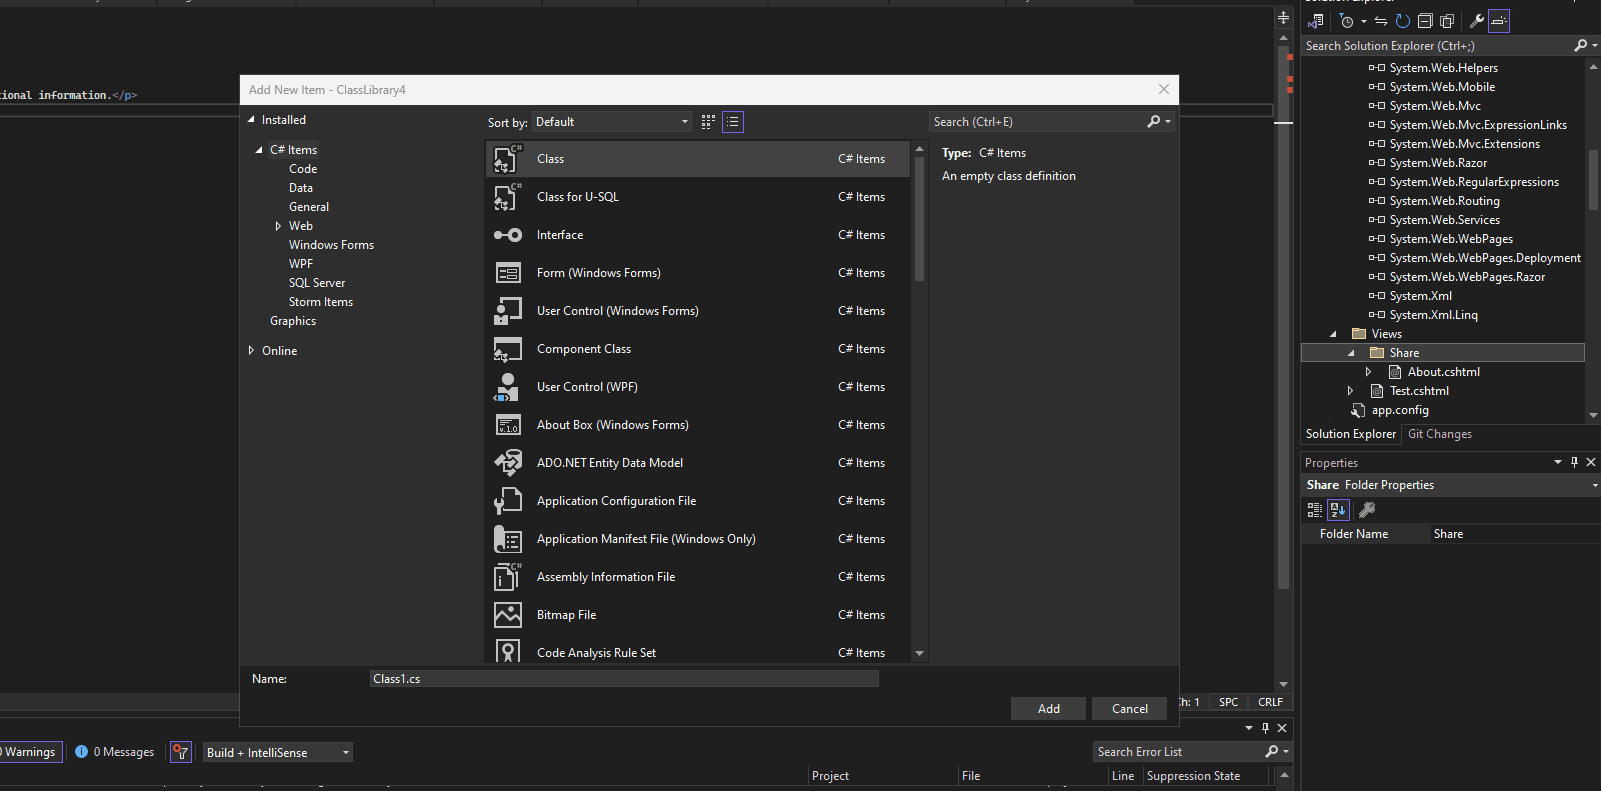Viewport: 1601px width, 791px height.
Task: Switch to the Solution Explorer tab
Action: [1350, 434]
